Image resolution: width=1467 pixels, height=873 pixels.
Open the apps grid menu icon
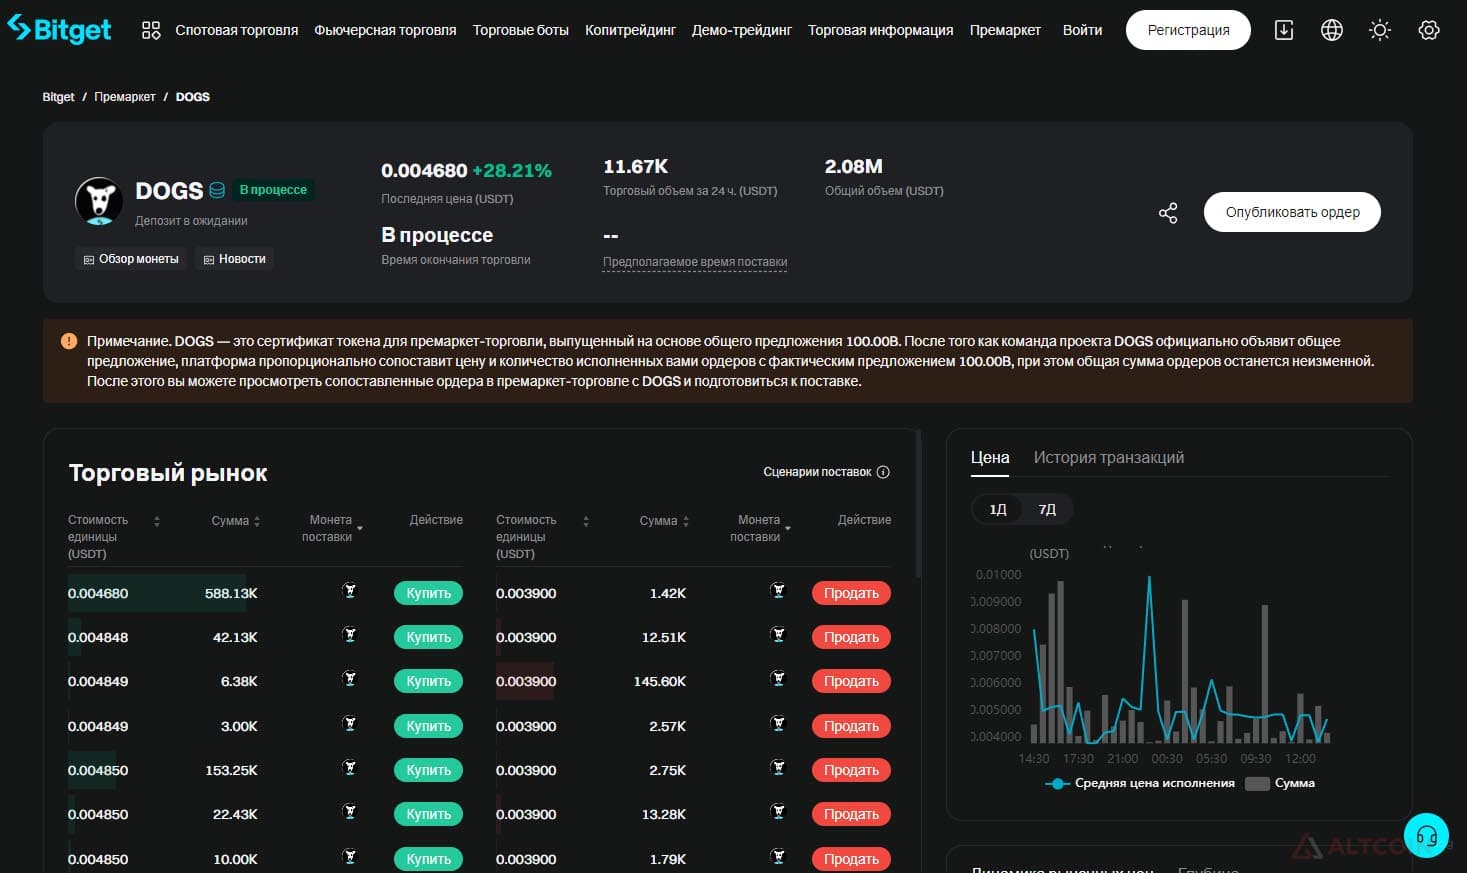151,30
